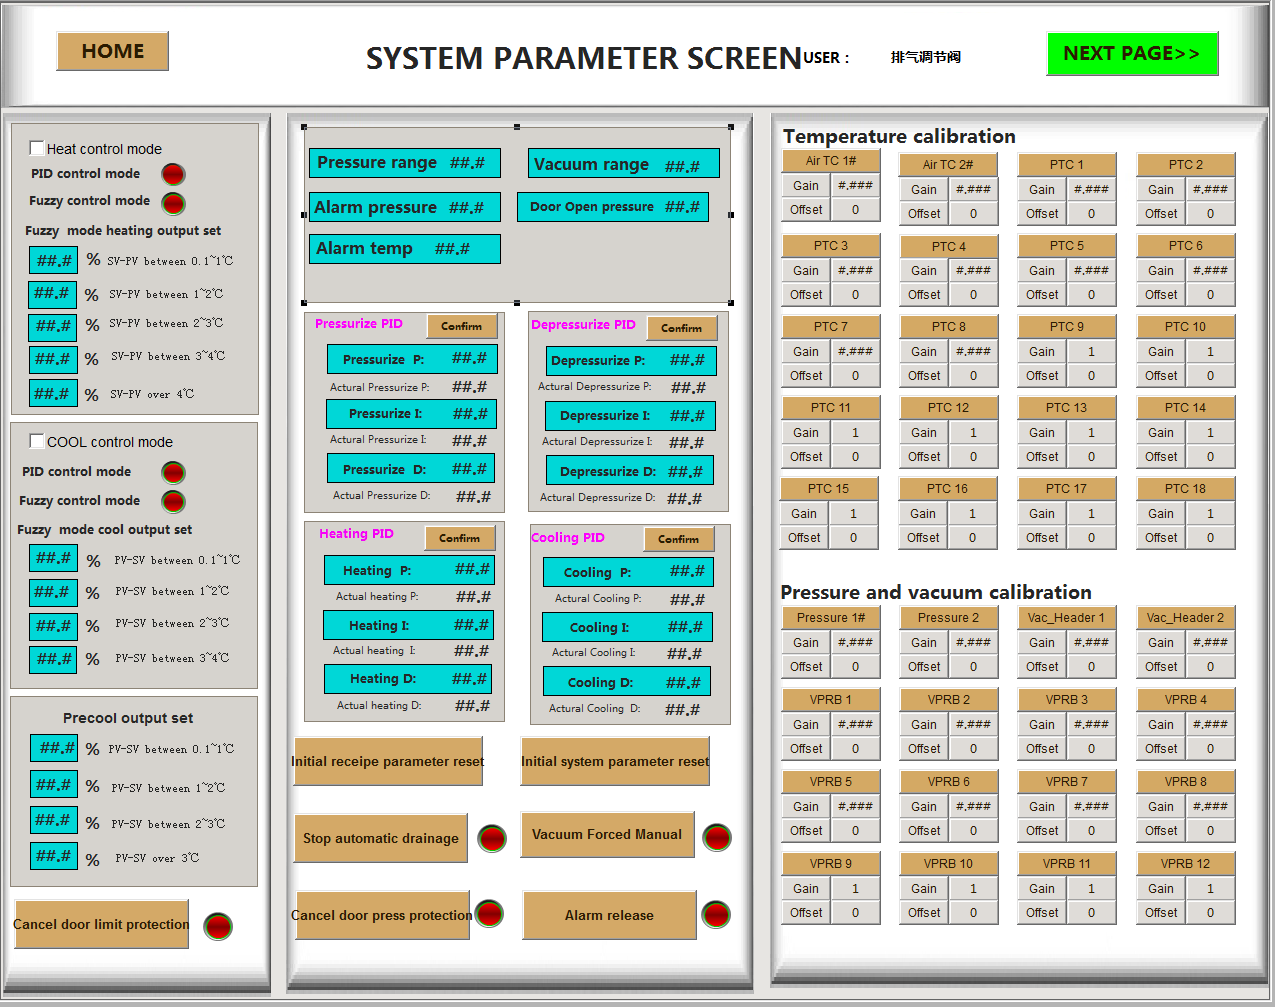1275x1007 pixels.
Task: Confirm the Cooling PID settings
Action: [678, 539]
